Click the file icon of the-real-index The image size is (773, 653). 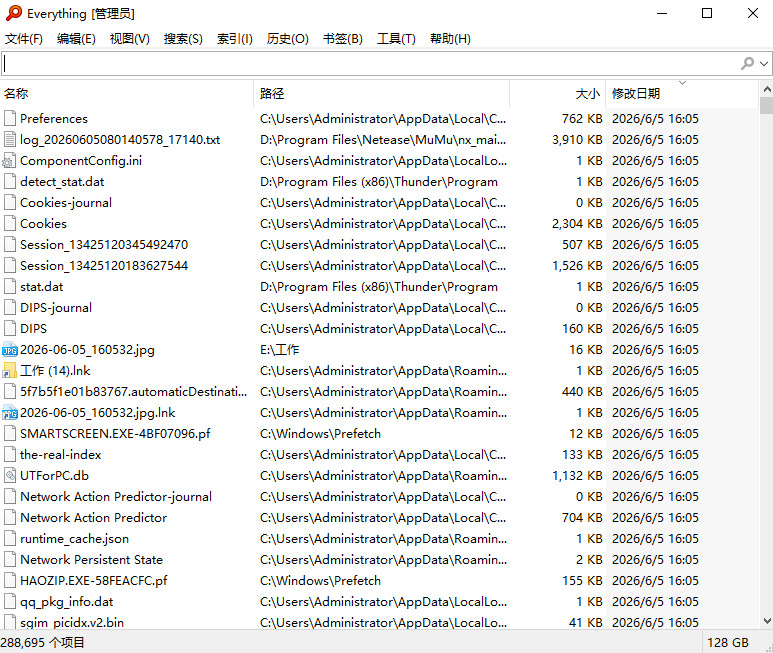pos(10,454)
